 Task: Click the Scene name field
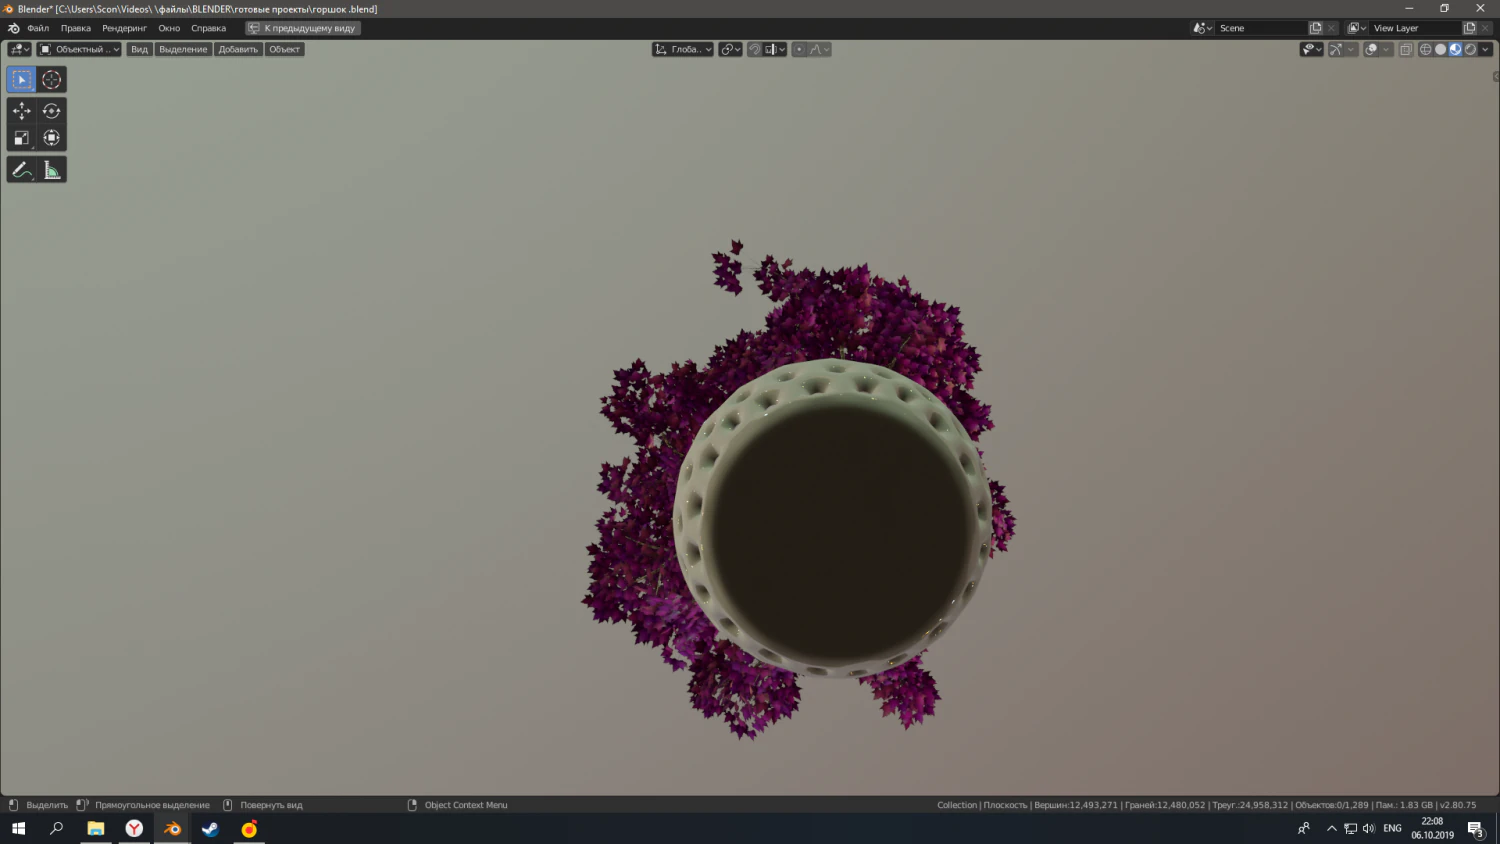click(x=1258, y=28)
